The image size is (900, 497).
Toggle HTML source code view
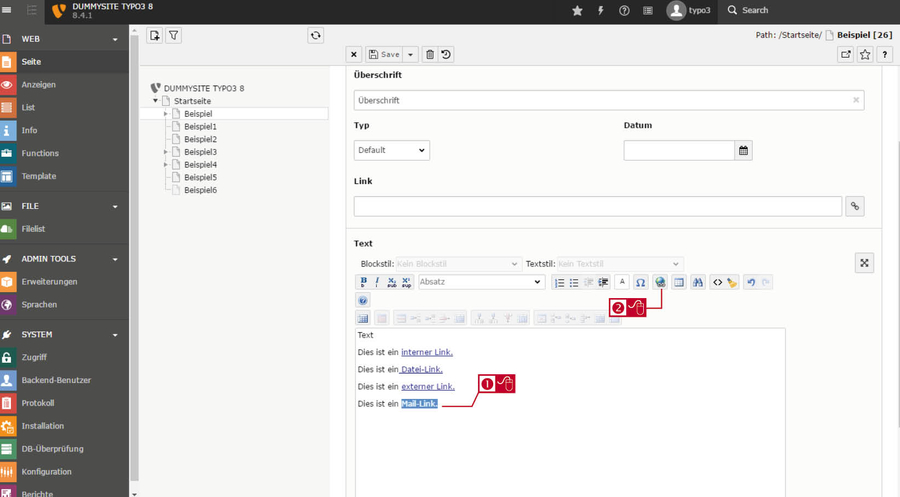[717, 282]
